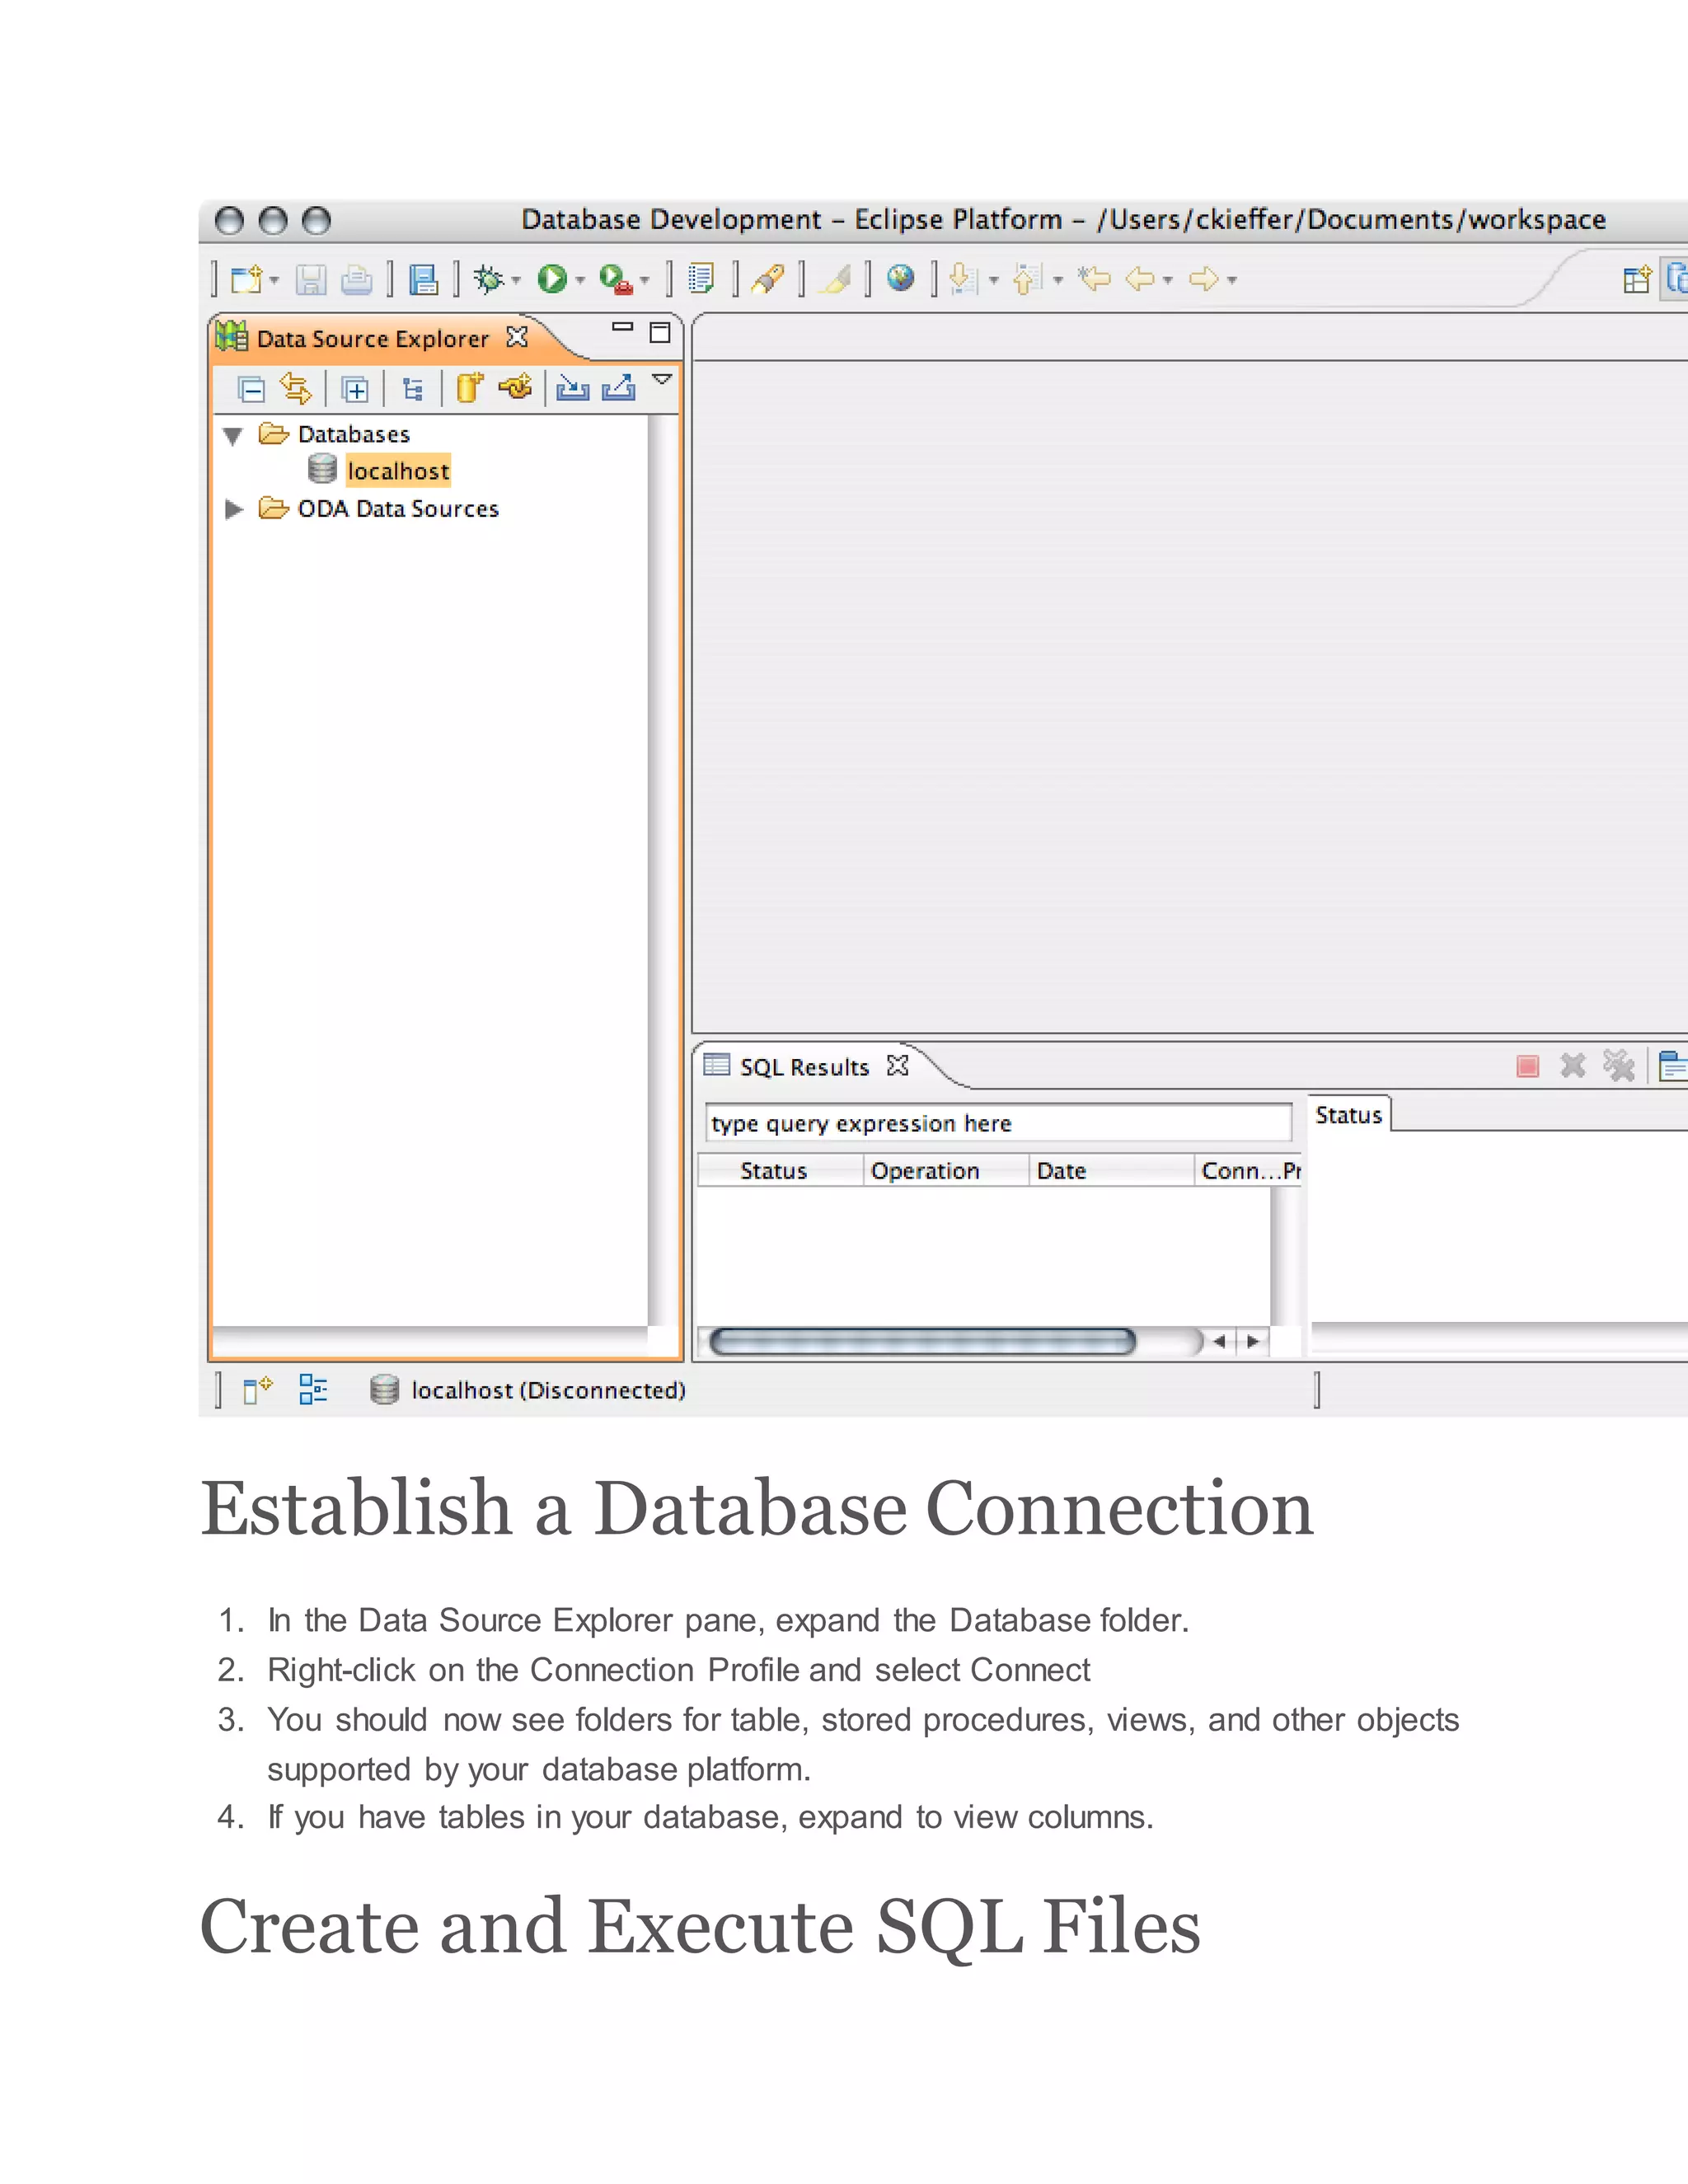1688x2184 pixels.
Task: Close the SQL Results view
Action: tap(898, 1066)
